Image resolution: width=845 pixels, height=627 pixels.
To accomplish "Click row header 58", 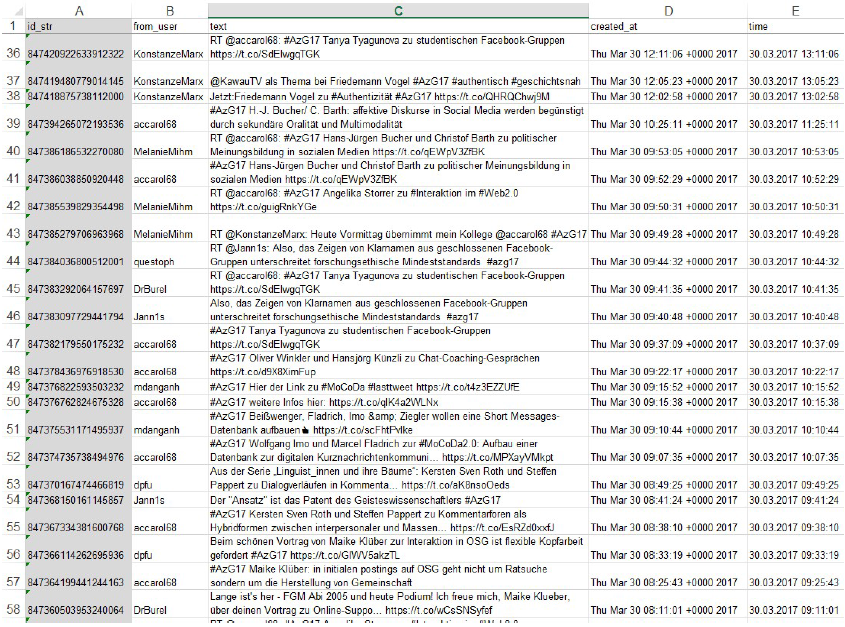I will coord(11,608).
